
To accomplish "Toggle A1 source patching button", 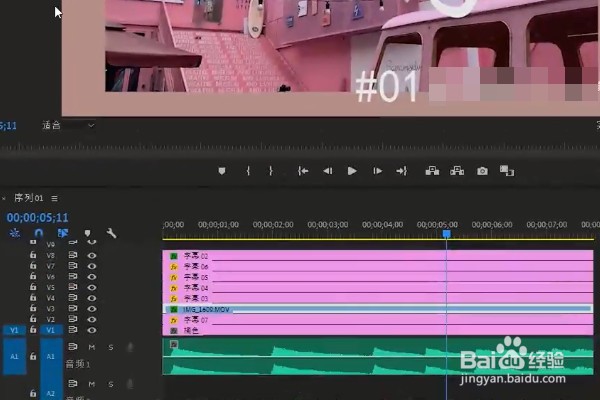I will click(x=14, y=356).
